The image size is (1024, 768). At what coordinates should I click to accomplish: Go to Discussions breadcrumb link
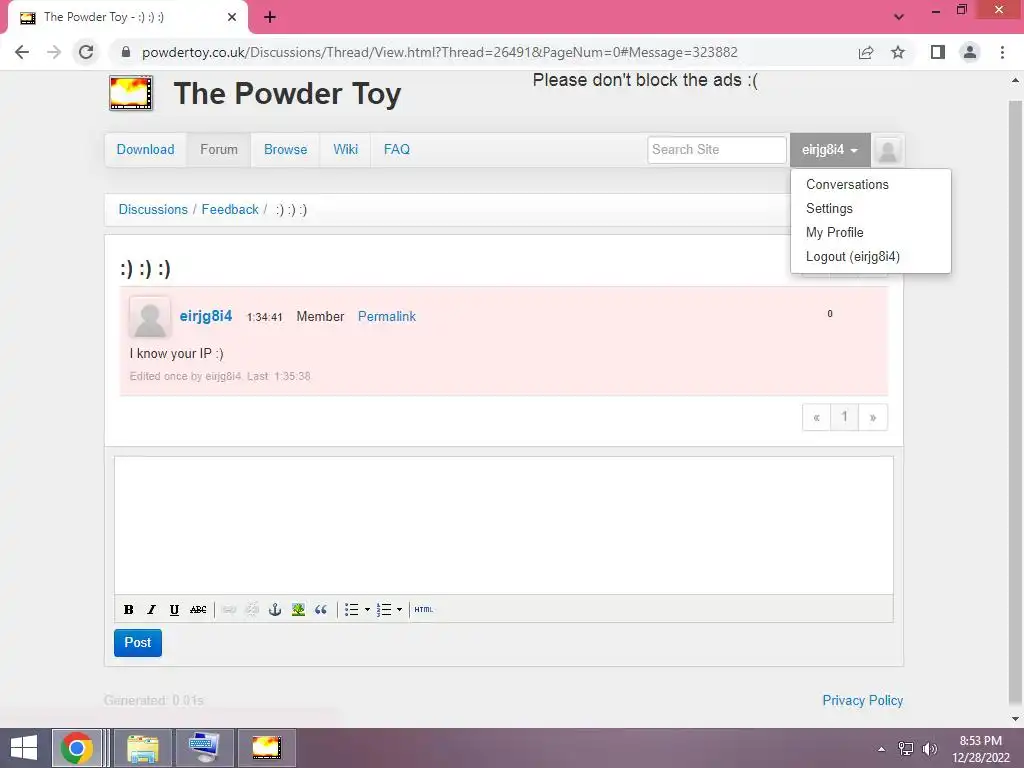(153, 210)
